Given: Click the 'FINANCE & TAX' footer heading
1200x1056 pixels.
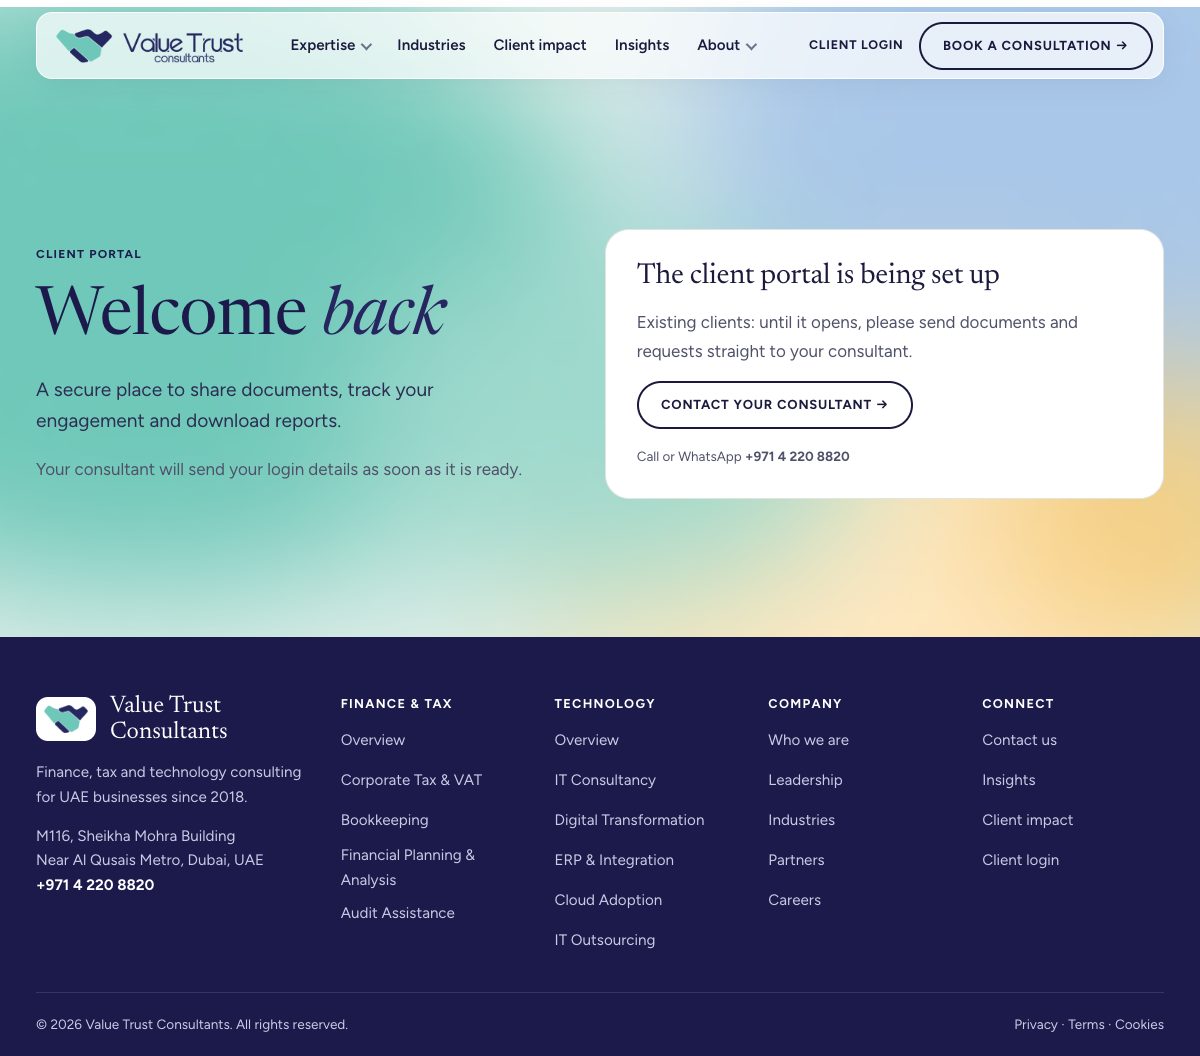Looking at the screenshot, I should pyautogui.click(x=396, y=704).
